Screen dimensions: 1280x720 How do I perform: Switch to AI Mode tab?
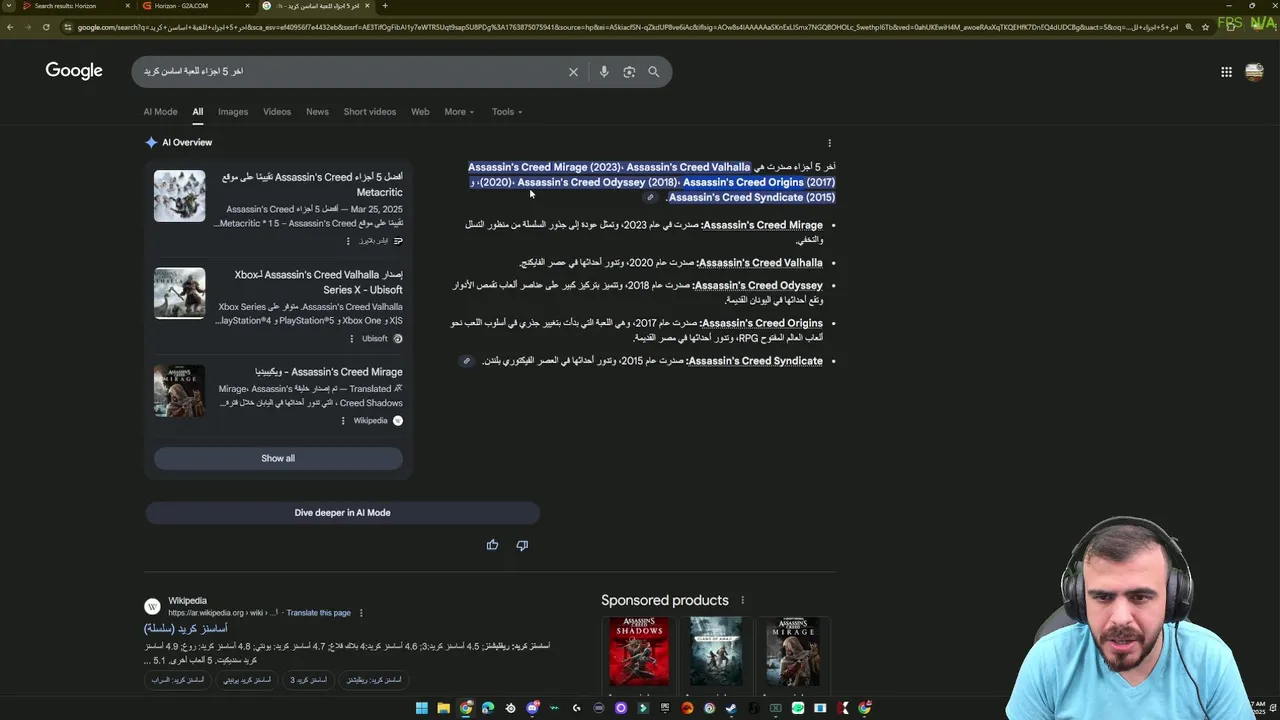[x=160, y=112]
